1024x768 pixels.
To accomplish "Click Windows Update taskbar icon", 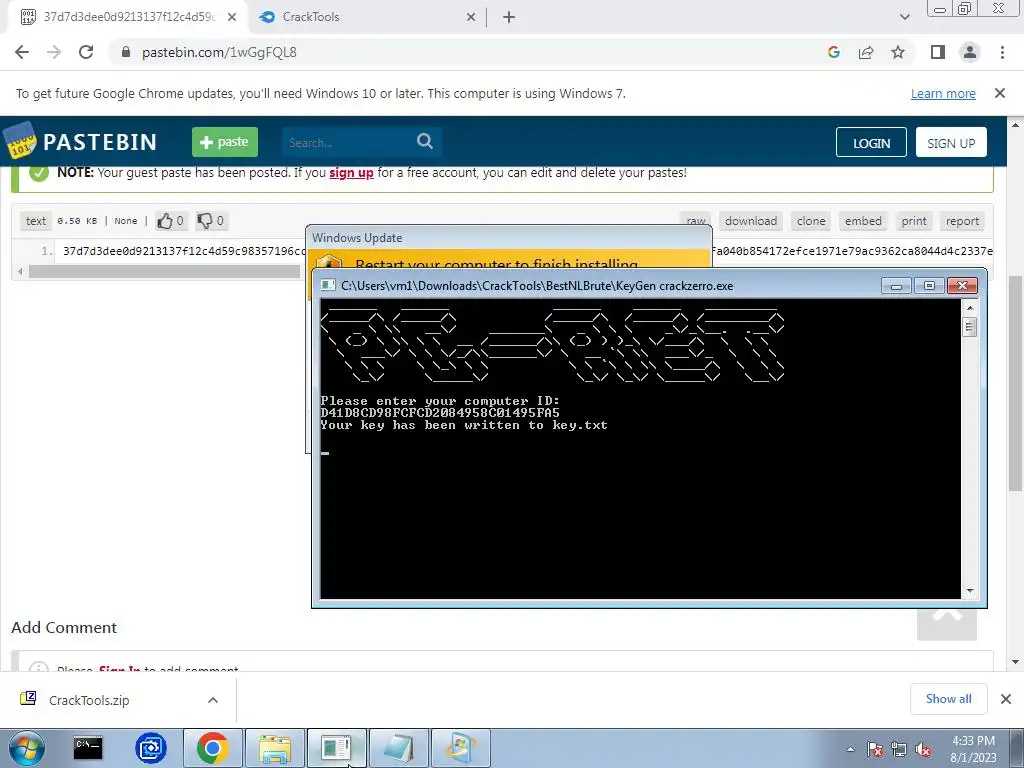I will coord(460,748).
